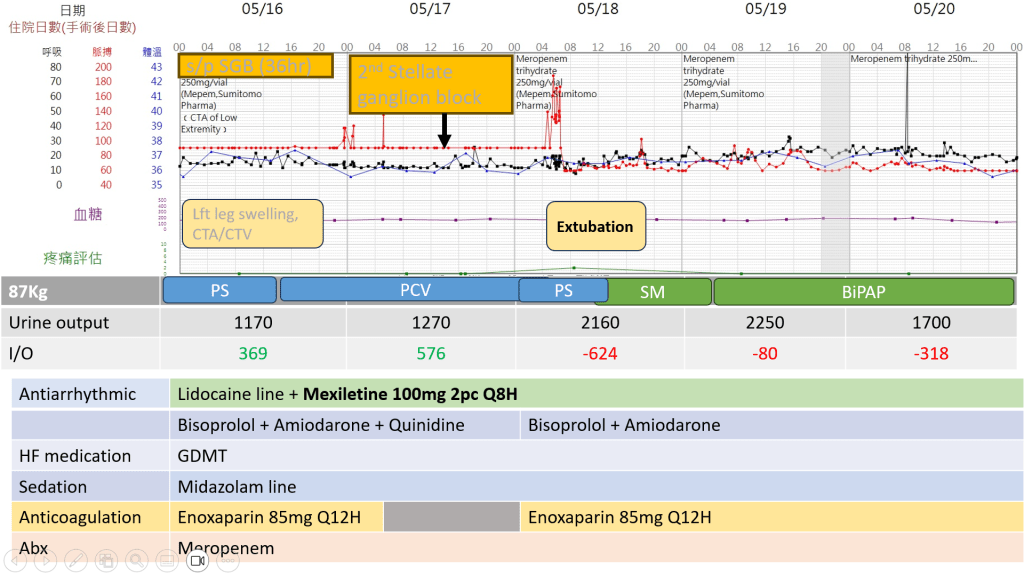This screenshot has width=1024, height=576.
Task: Pick the gray block in Anticoagulation row
Action: pos(448,517)
